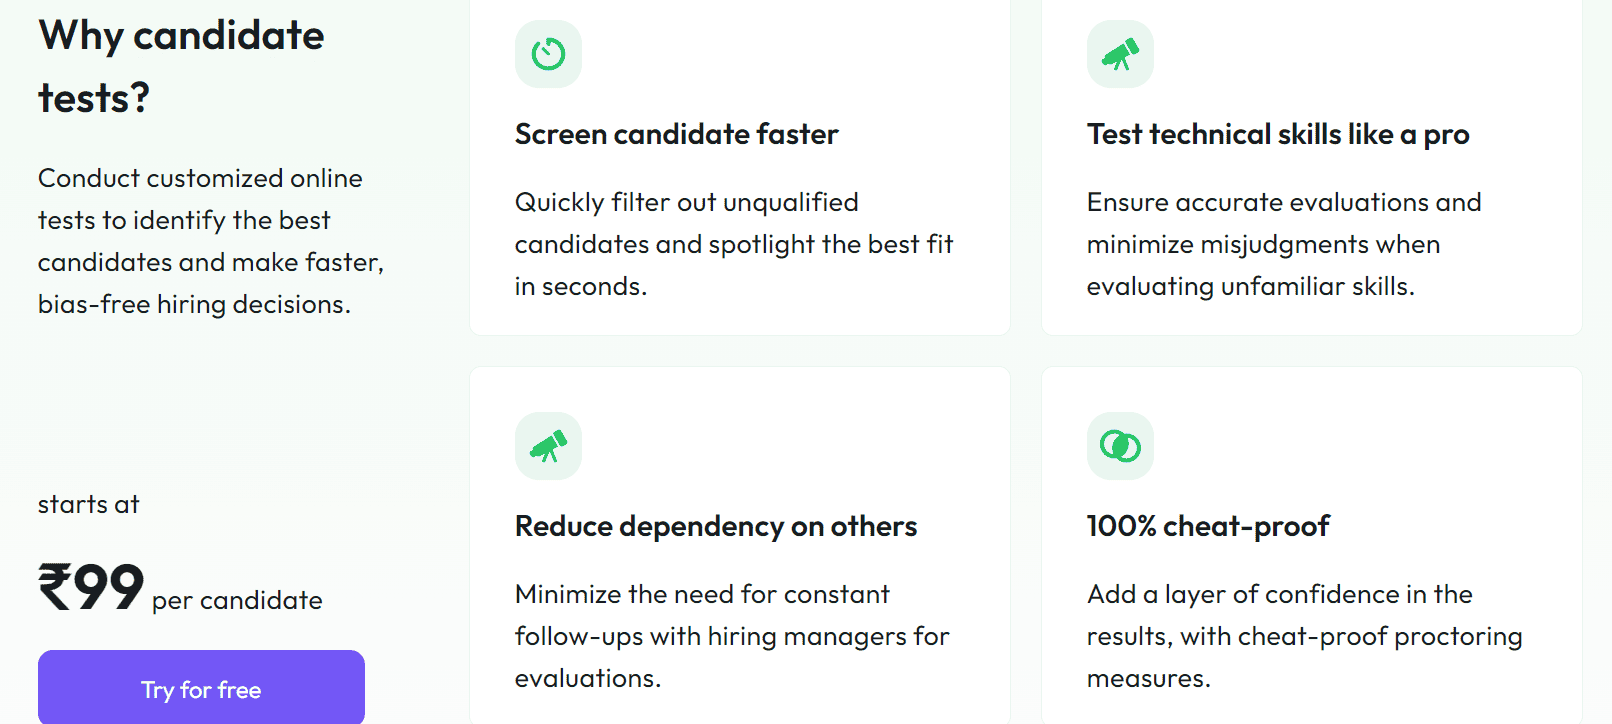Click the Minimize the need for follow-ups description
The image size is (1612, 724).
(731, 636)
